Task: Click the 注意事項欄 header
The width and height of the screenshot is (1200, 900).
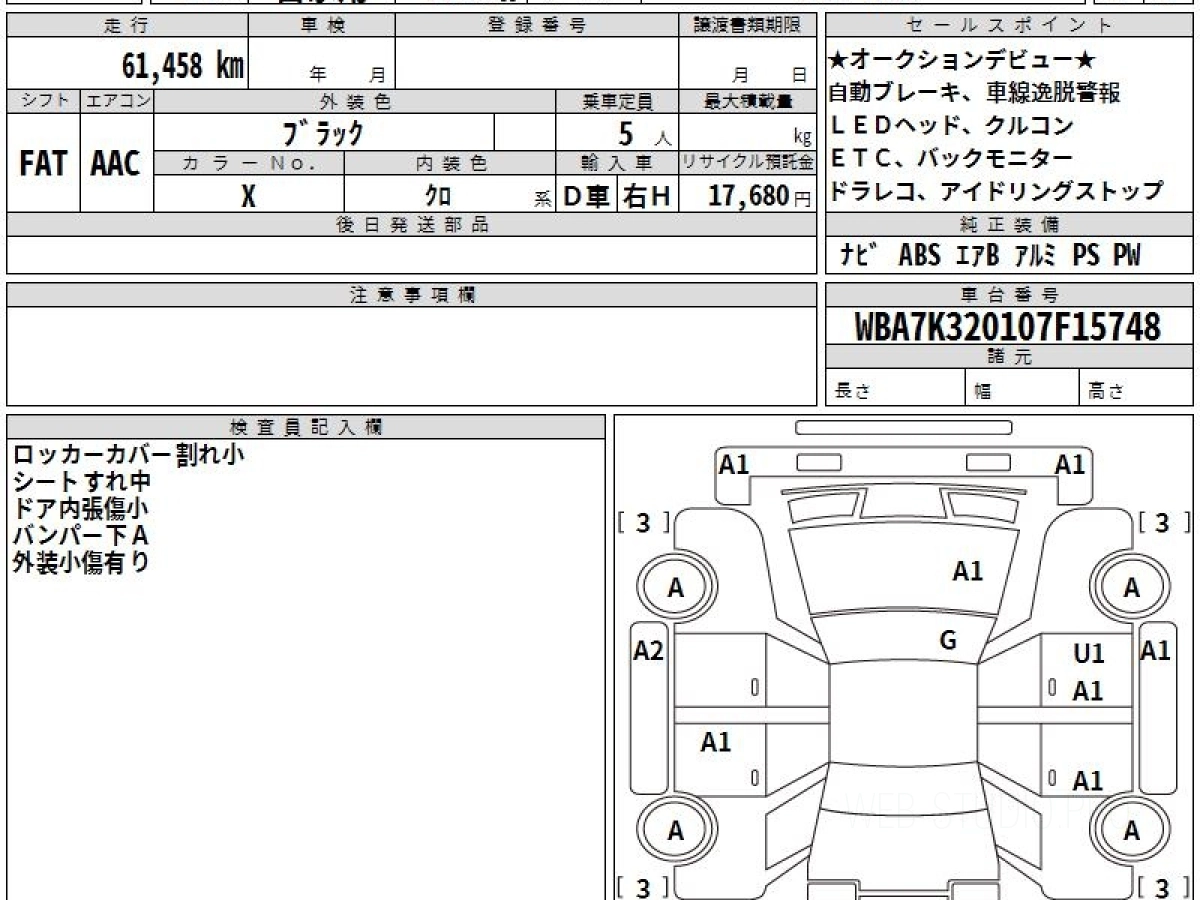Action: pyautogui.click(x=411, y=295)
